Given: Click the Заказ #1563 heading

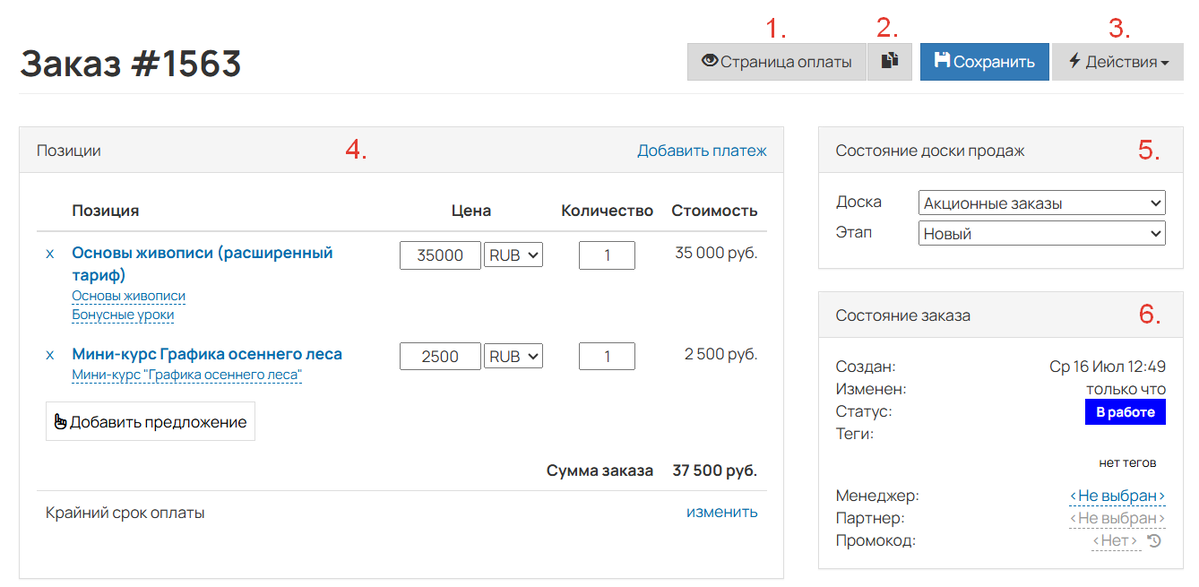Looking at the screenshot, I should [131, 63].
